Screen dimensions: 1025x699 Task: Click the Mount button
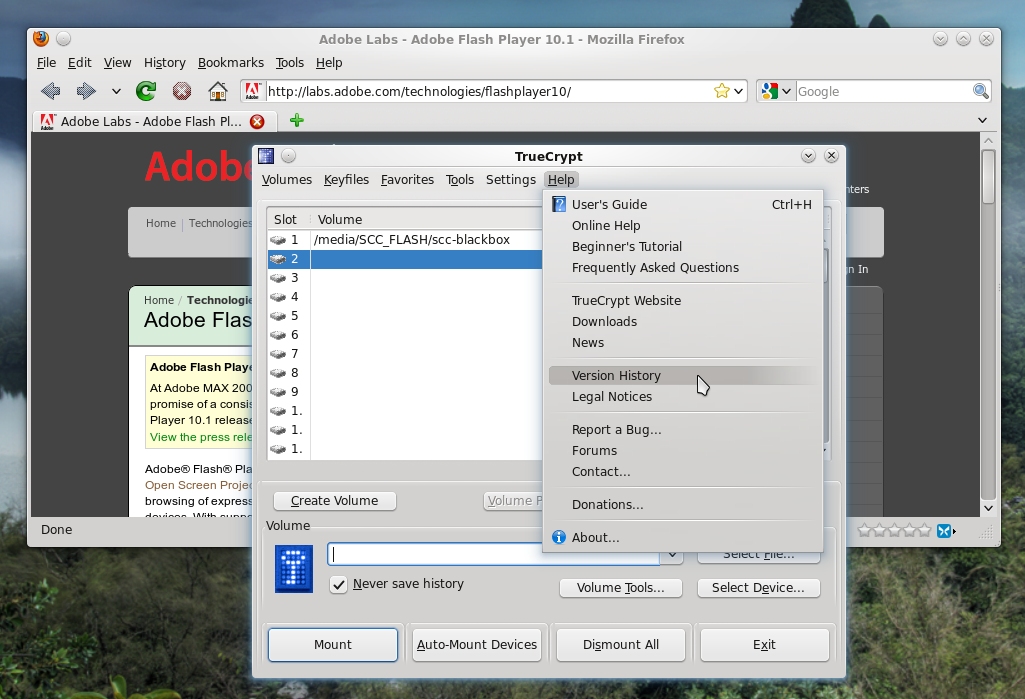[x=333, y=645]
